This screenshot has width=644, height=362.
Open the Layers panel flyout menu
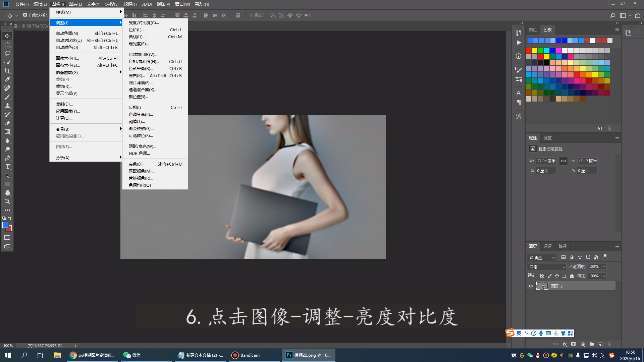click(x=617, y=246)
